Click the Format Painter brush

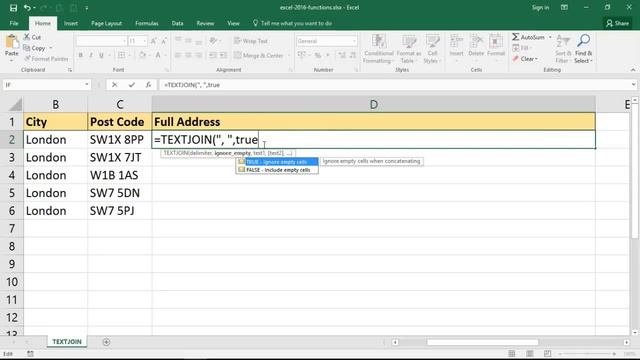pyautogui.click(x=27, y=59)
